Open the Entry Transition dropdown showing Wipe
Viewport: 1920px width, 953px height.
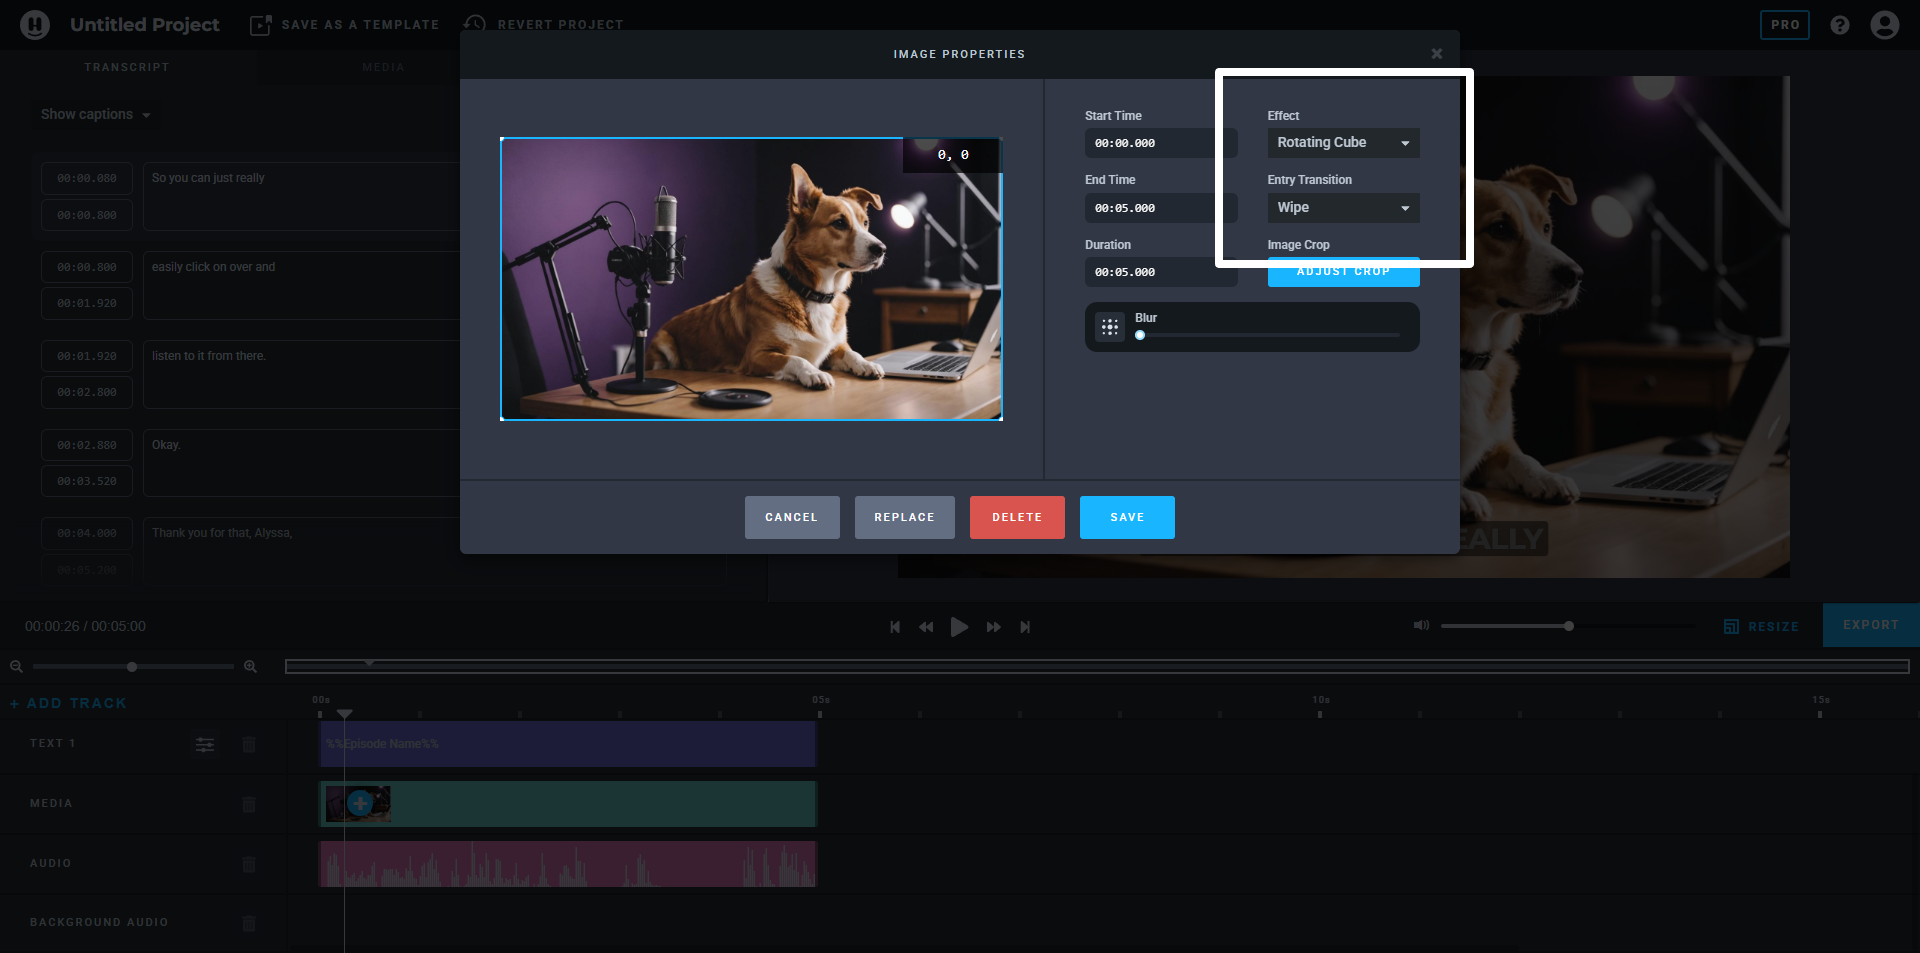(1343, 208)
